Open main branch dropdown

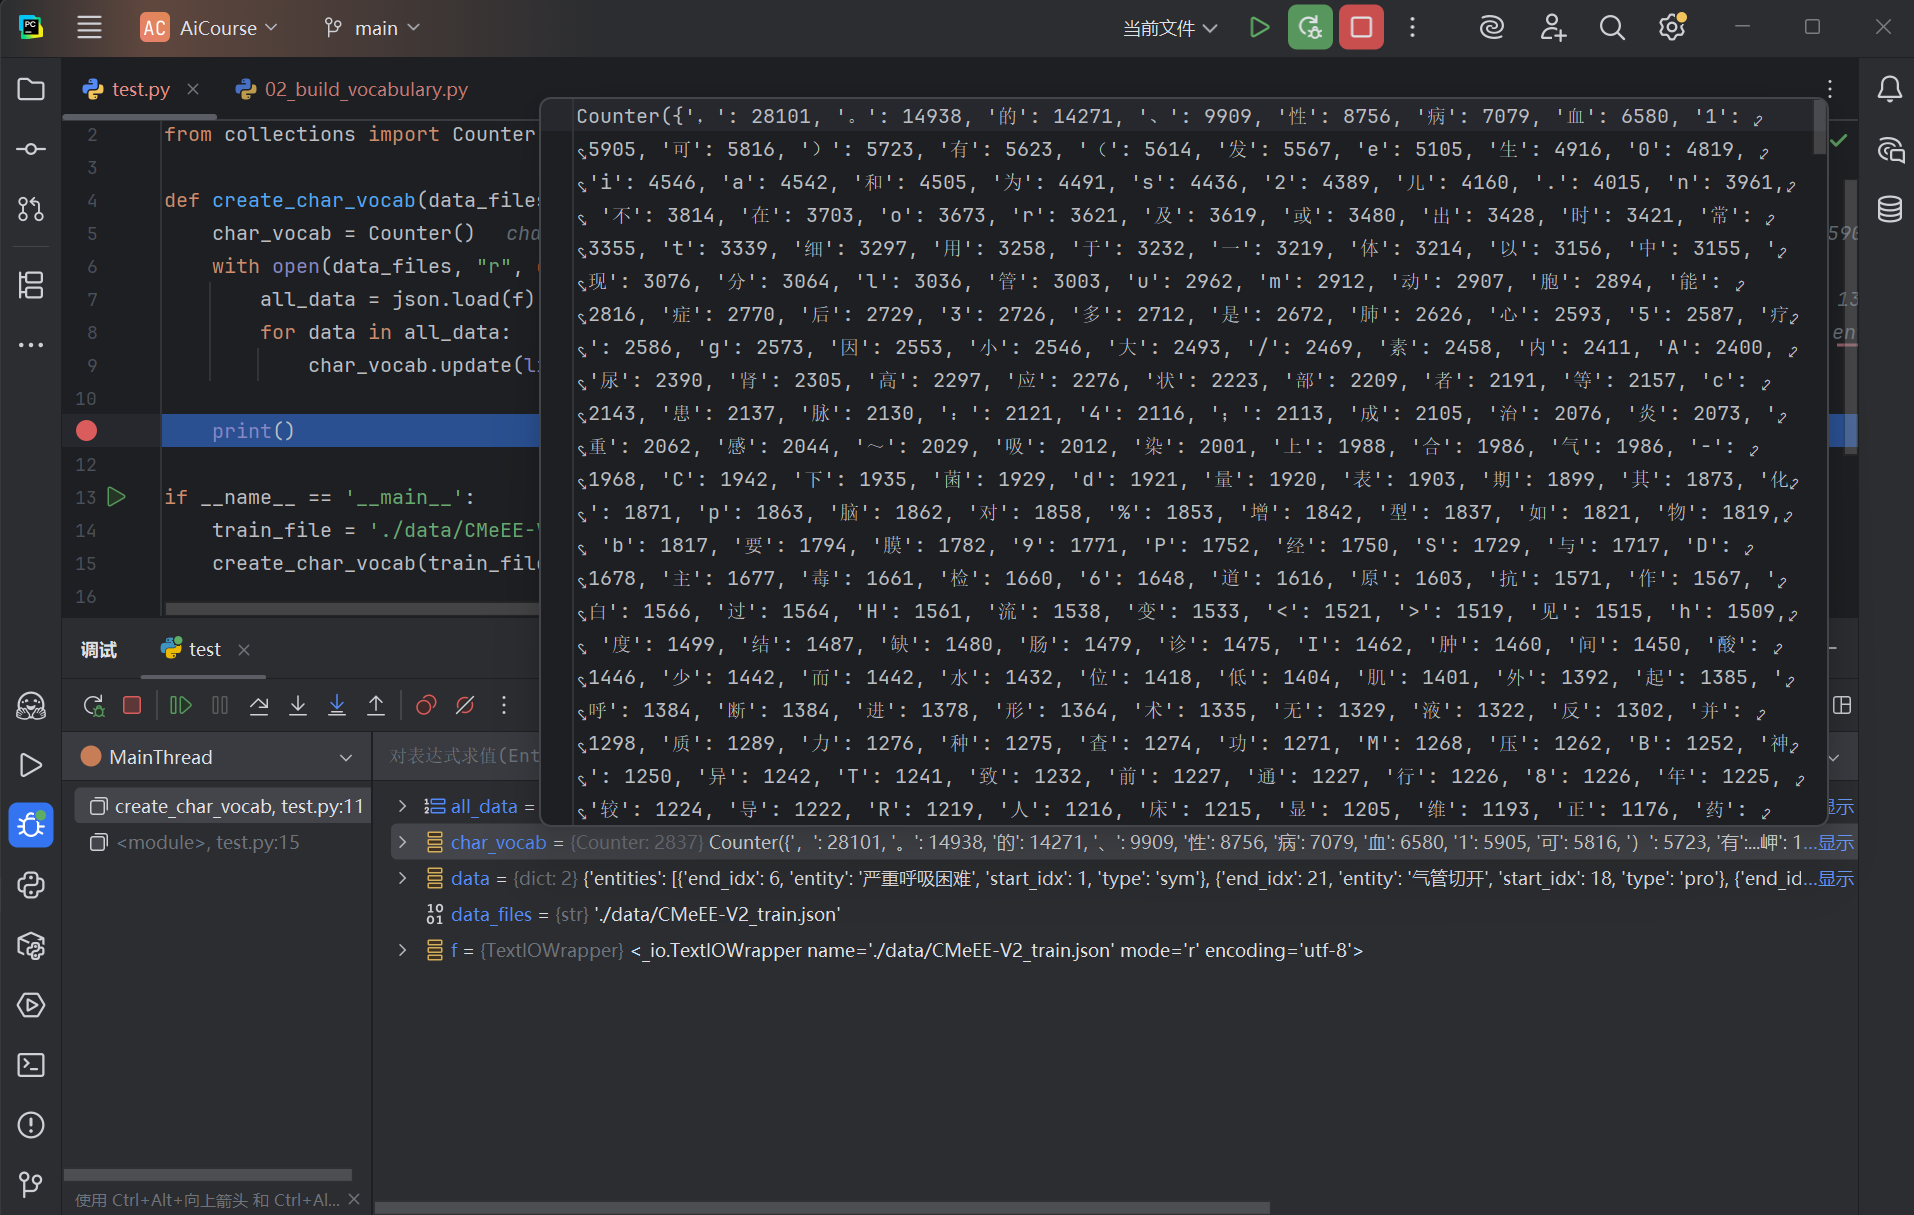pos(372,28)
